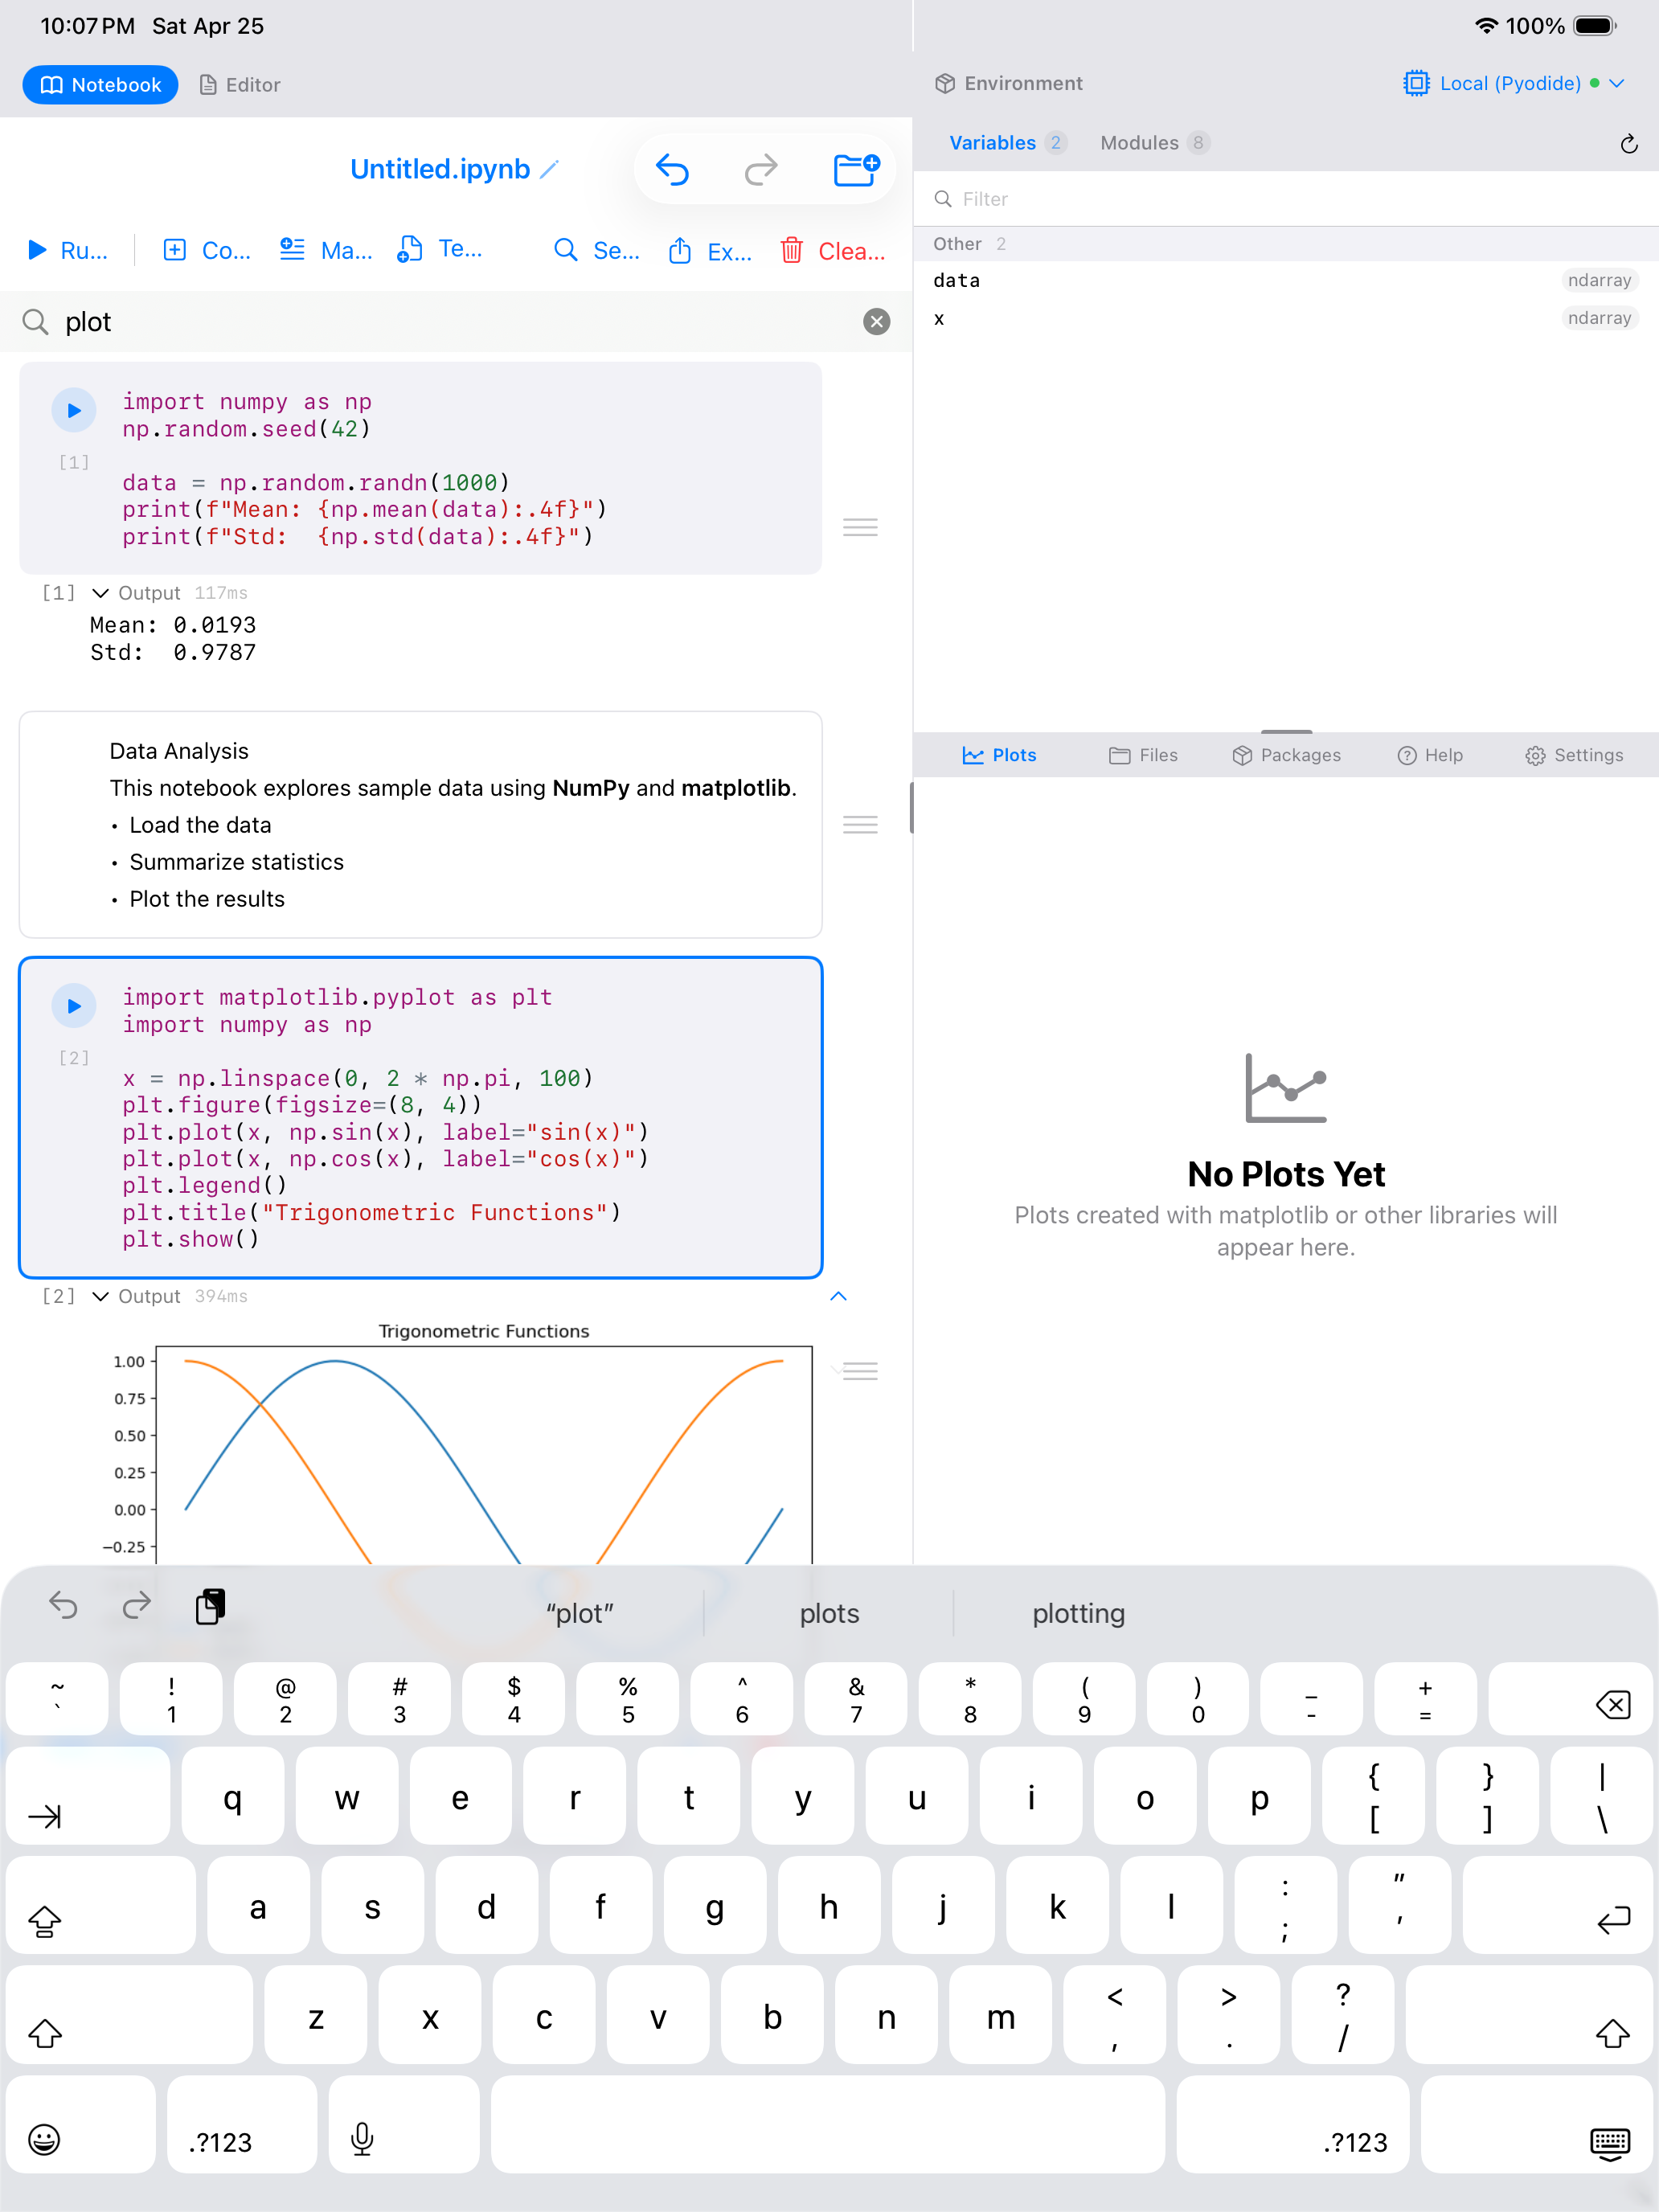The image size is (1659, 2212).
Task: Open templates with the Te... button
Action: (x=440, y=250)
